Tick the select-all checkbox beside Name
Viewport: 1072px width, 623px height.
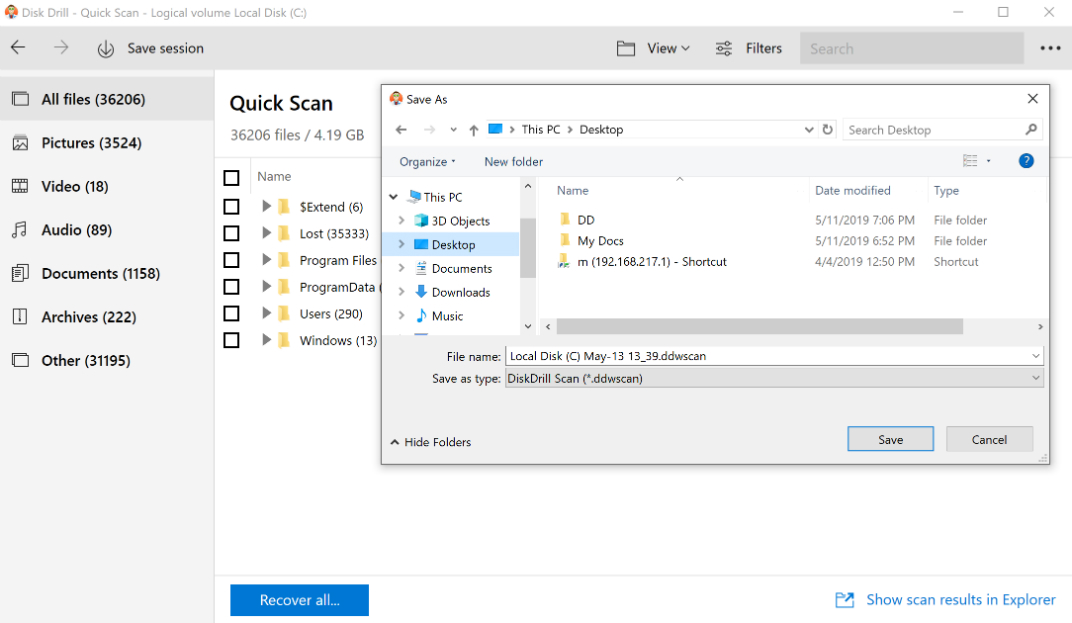click(x=232, y=178)
